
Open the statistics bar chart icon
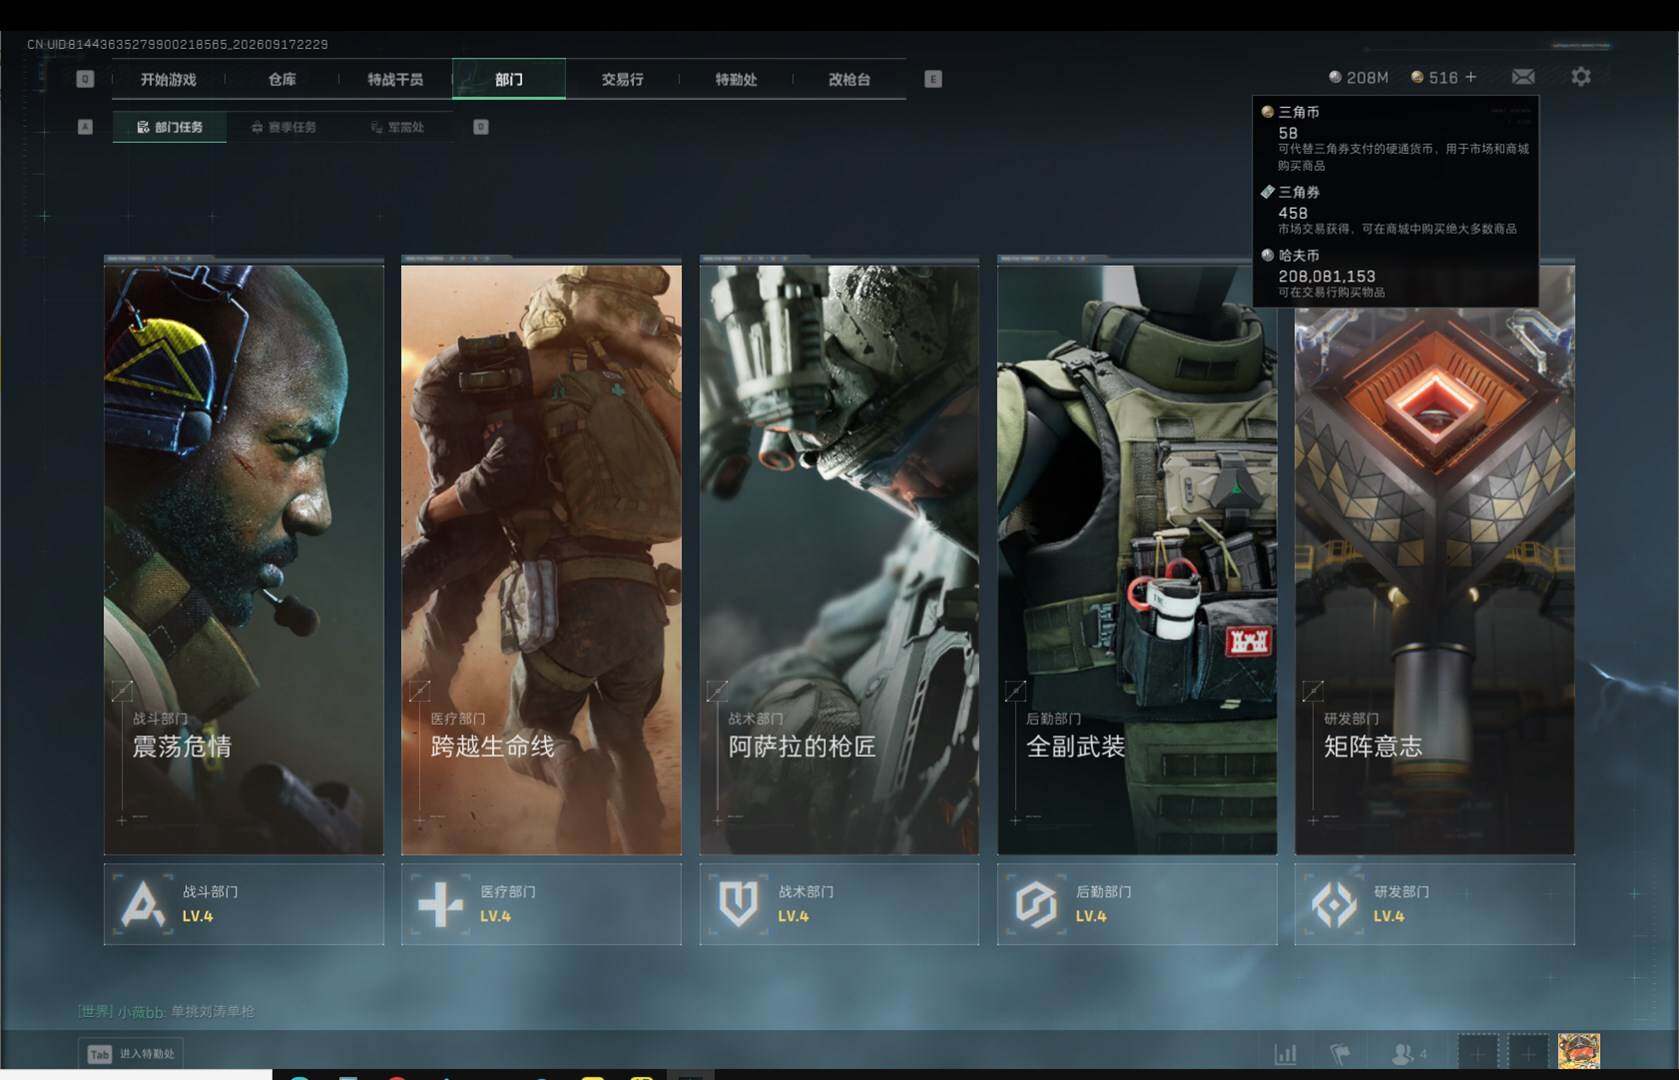tap(1286, 1053)
